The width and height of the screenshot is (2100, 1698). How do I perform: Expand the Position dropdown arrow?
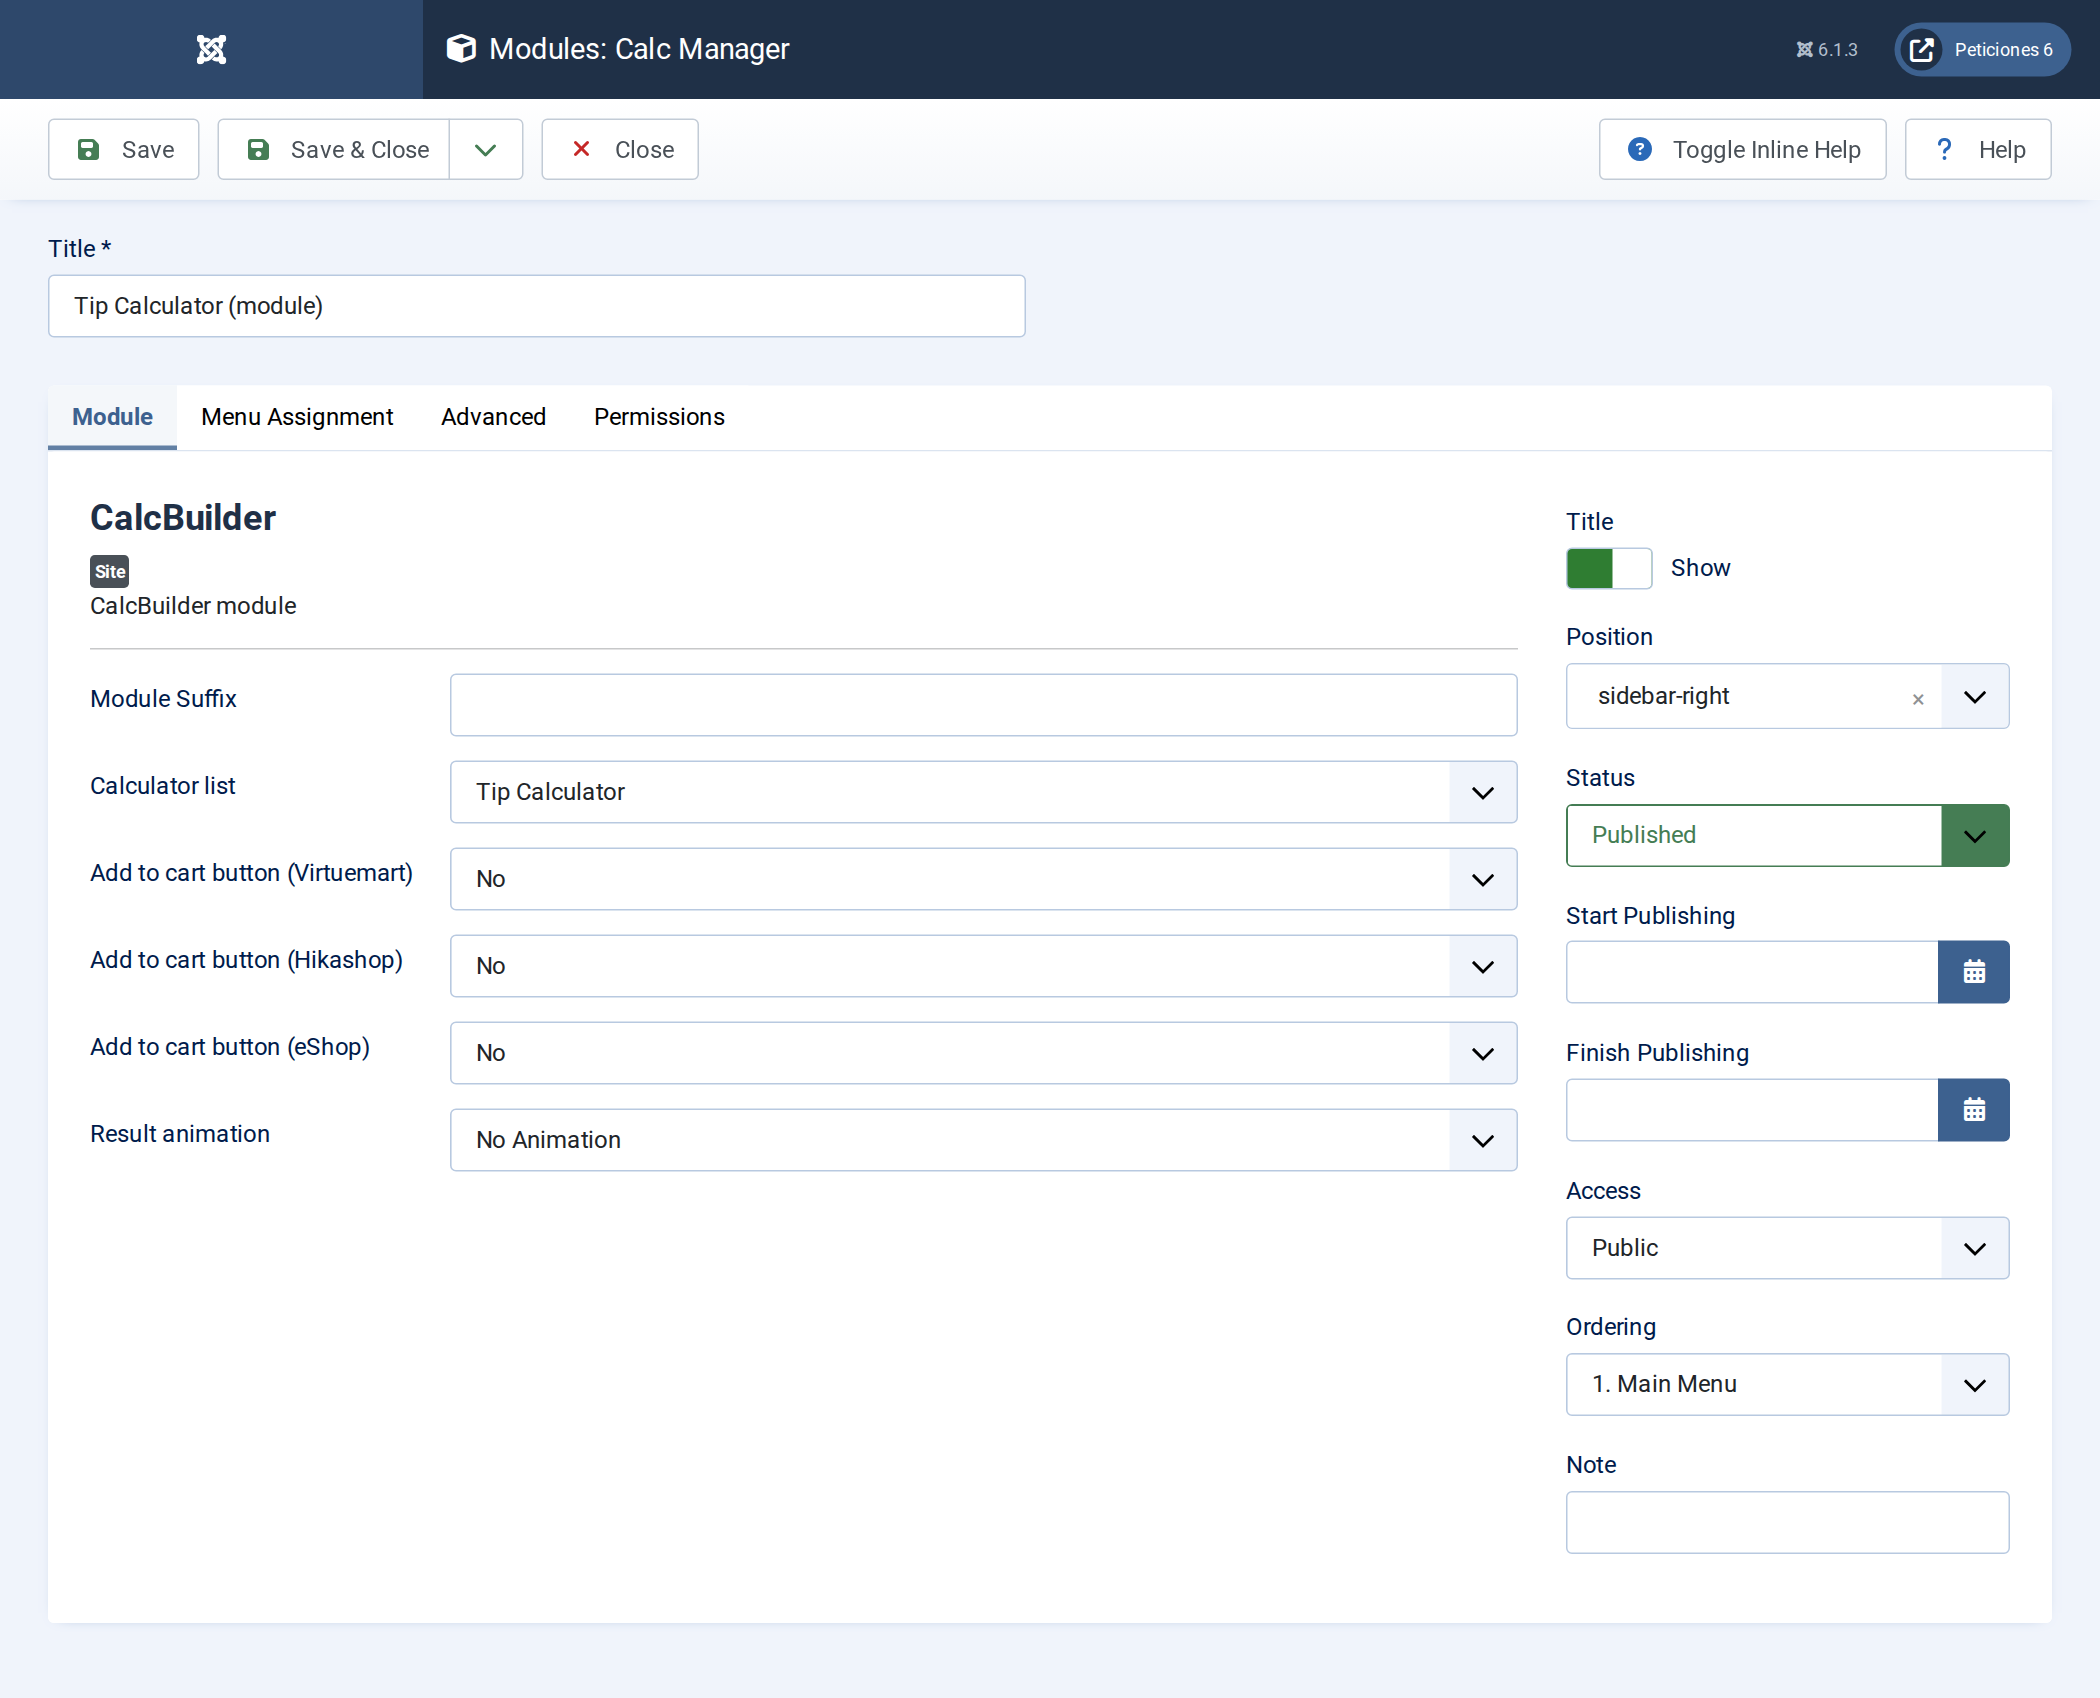1975,697
